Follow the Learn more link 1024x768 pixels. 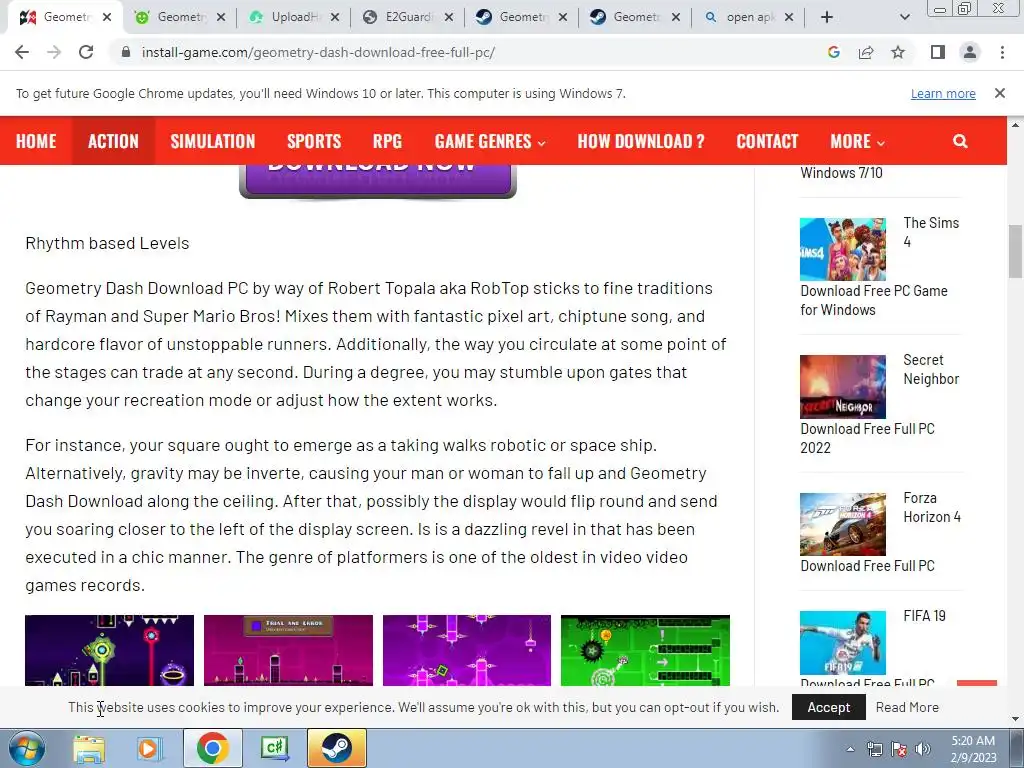pyautogui.click(x=943, y=93)
